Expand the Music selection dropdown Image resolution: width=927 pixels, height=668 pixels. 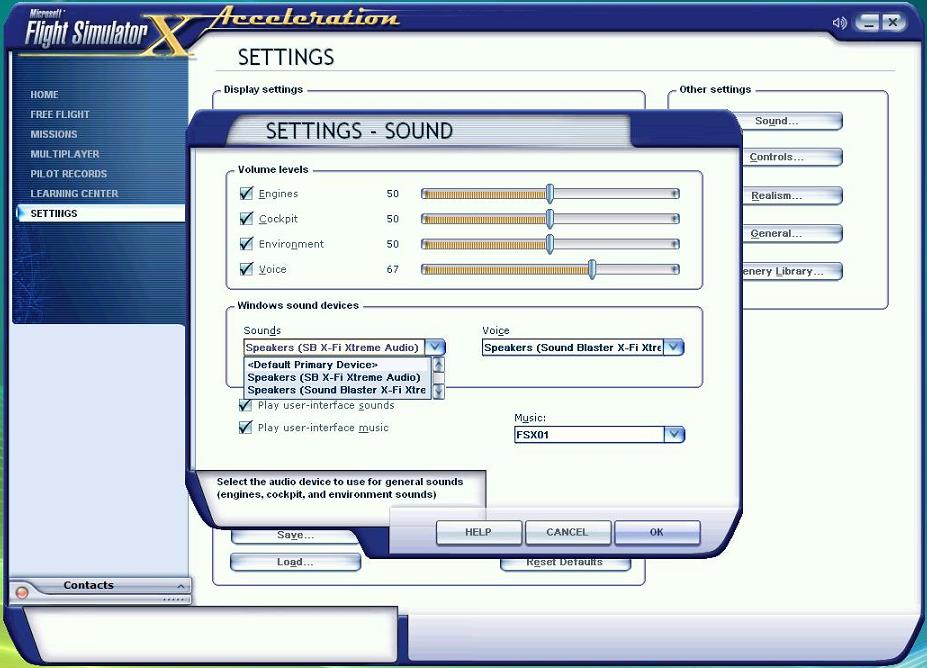pyautogui.click(x=674, y=435)
